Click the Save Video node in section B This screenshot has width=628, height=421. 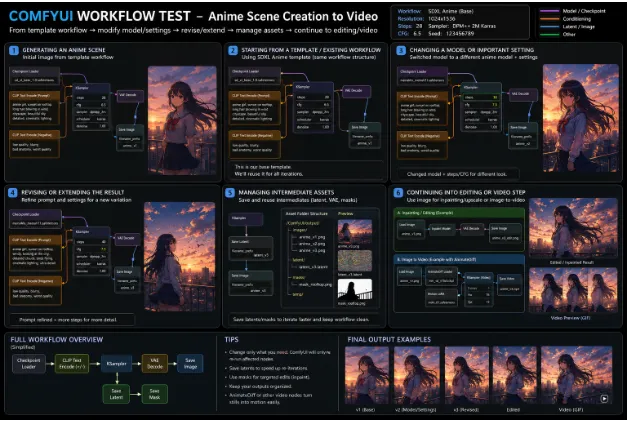coord(509,284)
